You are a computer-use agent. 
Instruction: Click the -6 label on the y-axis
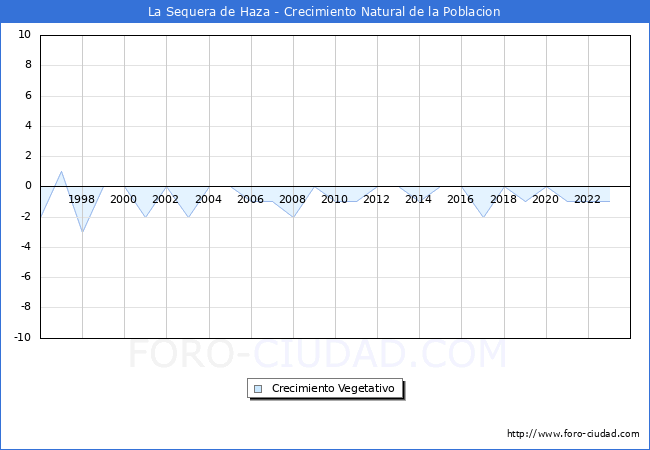point(25,277)
